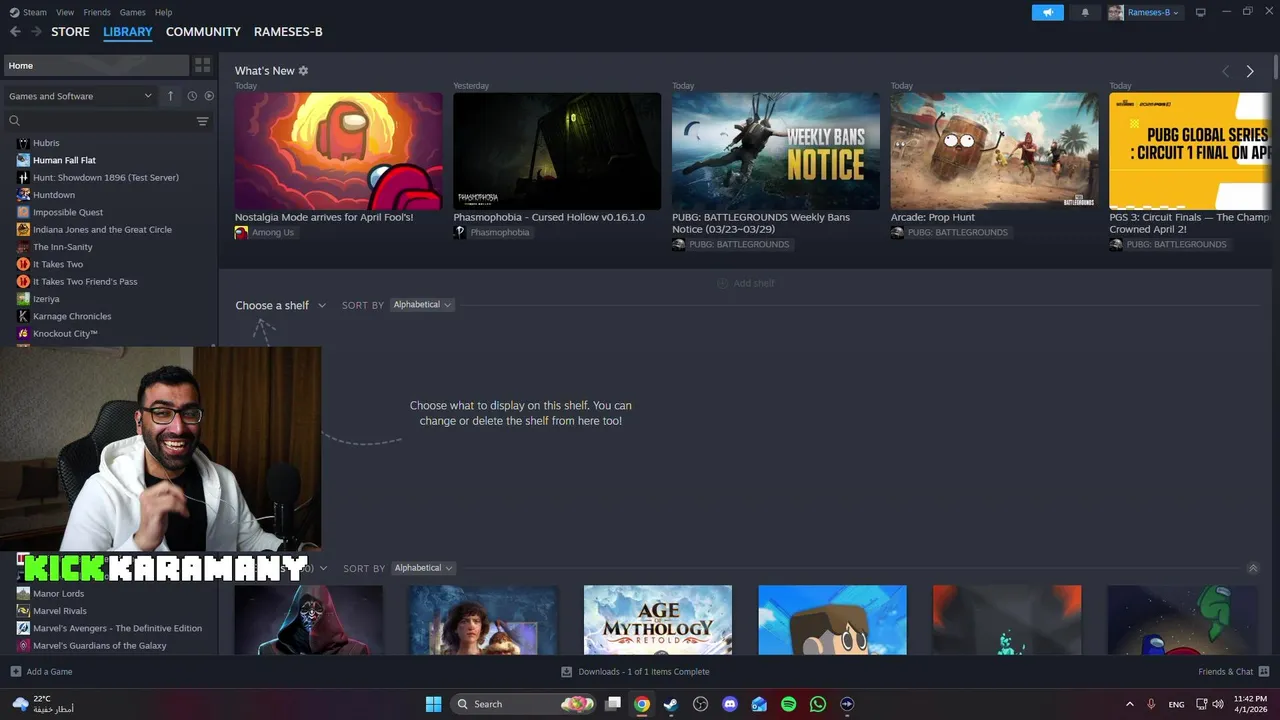Screen dimensions: 1280x720
Task: Open Alphabetical sort dropdown on new shelf
Action: click(x=422, y=305)
